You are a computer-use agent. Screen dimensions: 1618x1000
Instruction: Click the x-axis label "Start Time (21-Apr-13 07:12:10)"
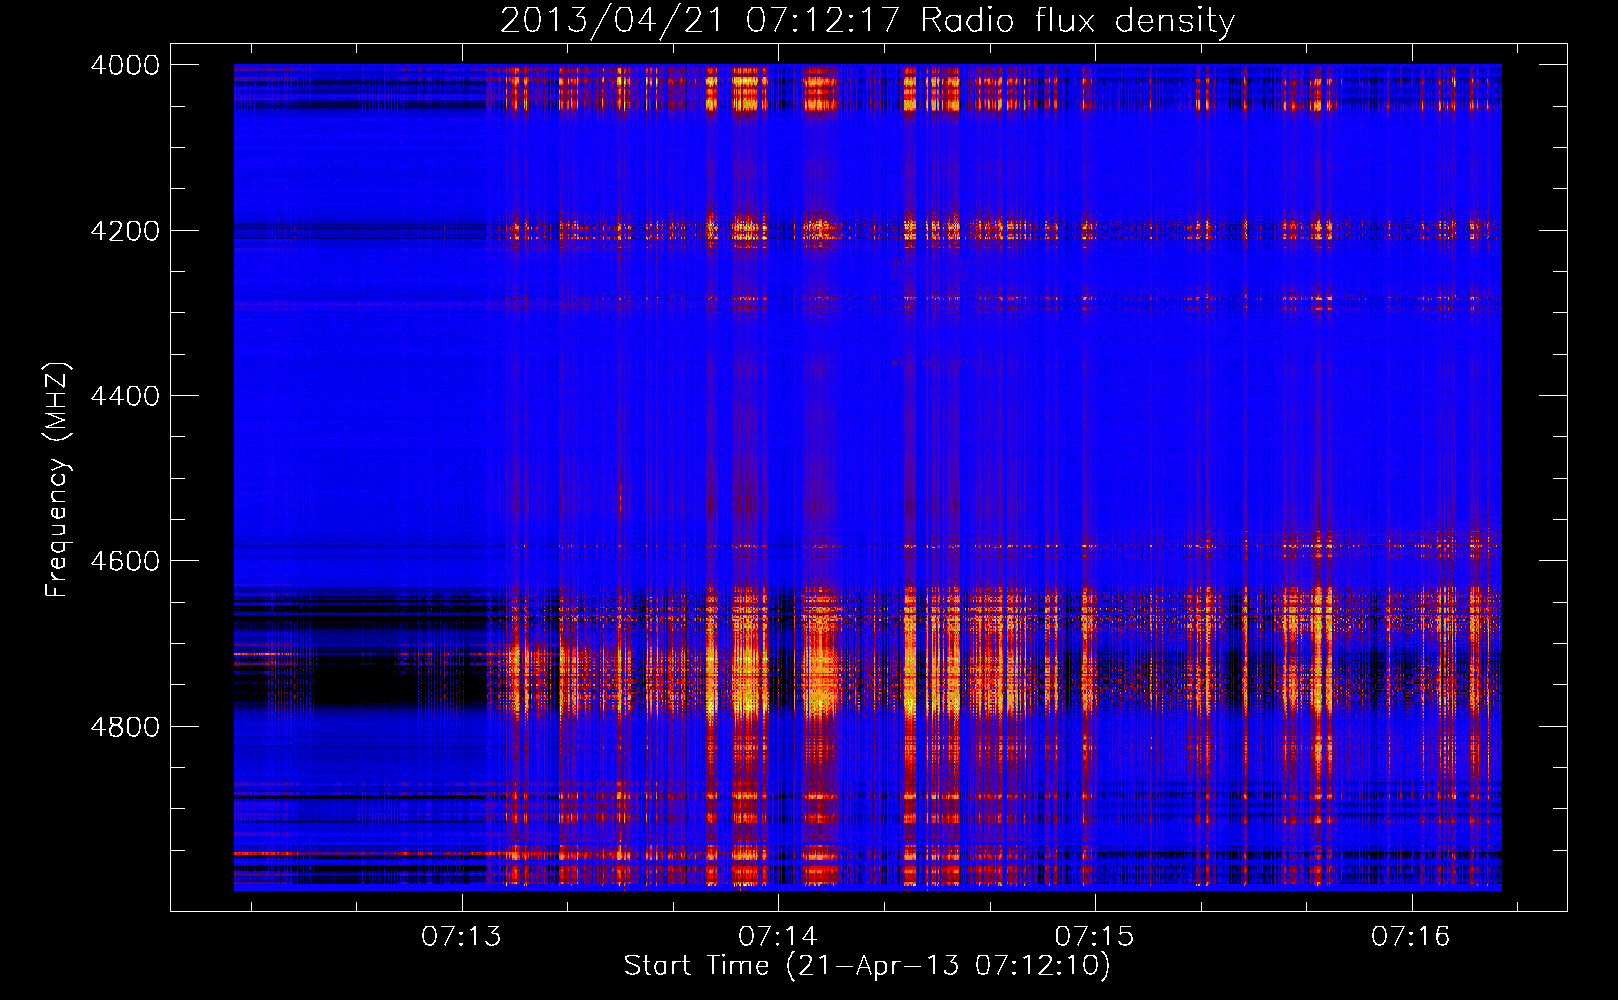pyautogui.click(x=867, y=965)
